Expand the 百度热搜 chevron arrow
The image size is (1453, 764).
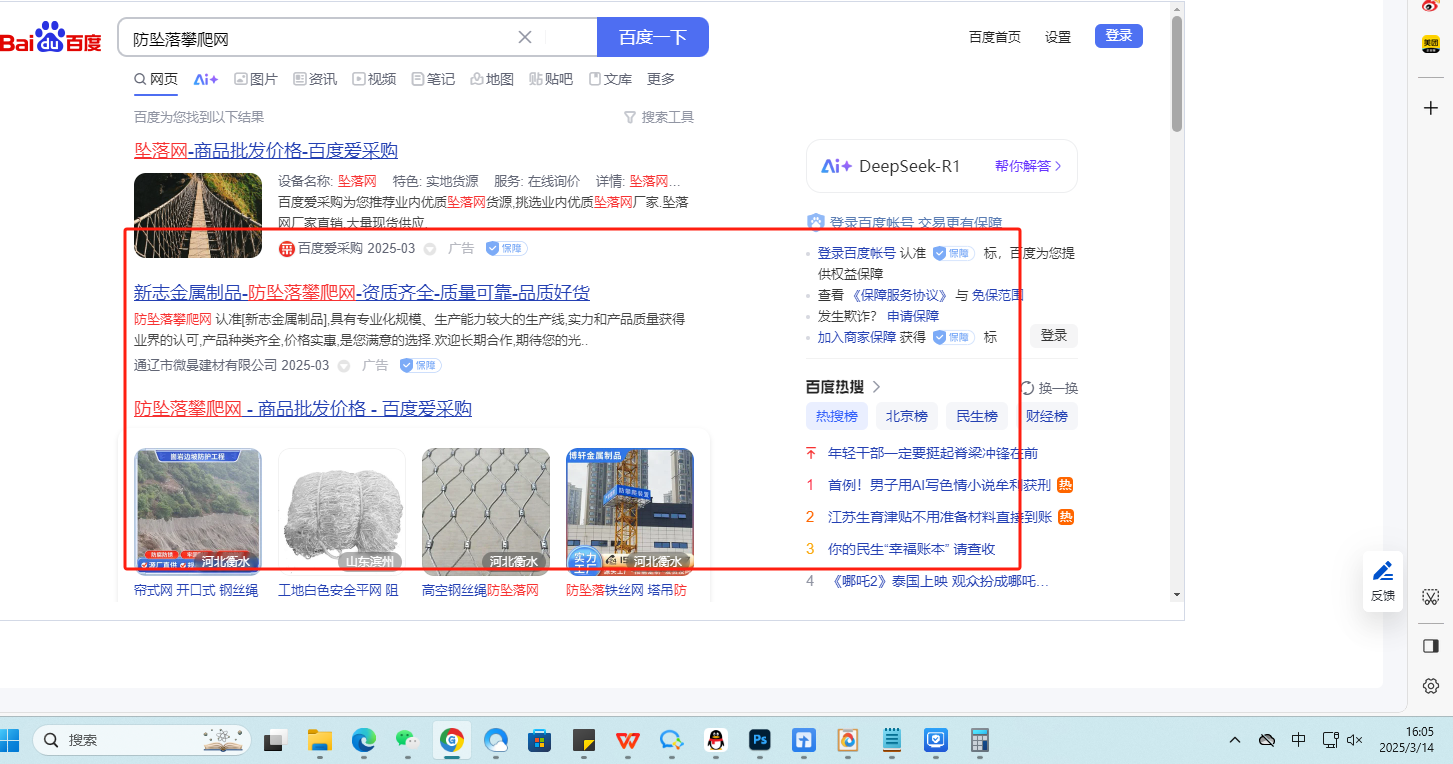tap(877, 387)
